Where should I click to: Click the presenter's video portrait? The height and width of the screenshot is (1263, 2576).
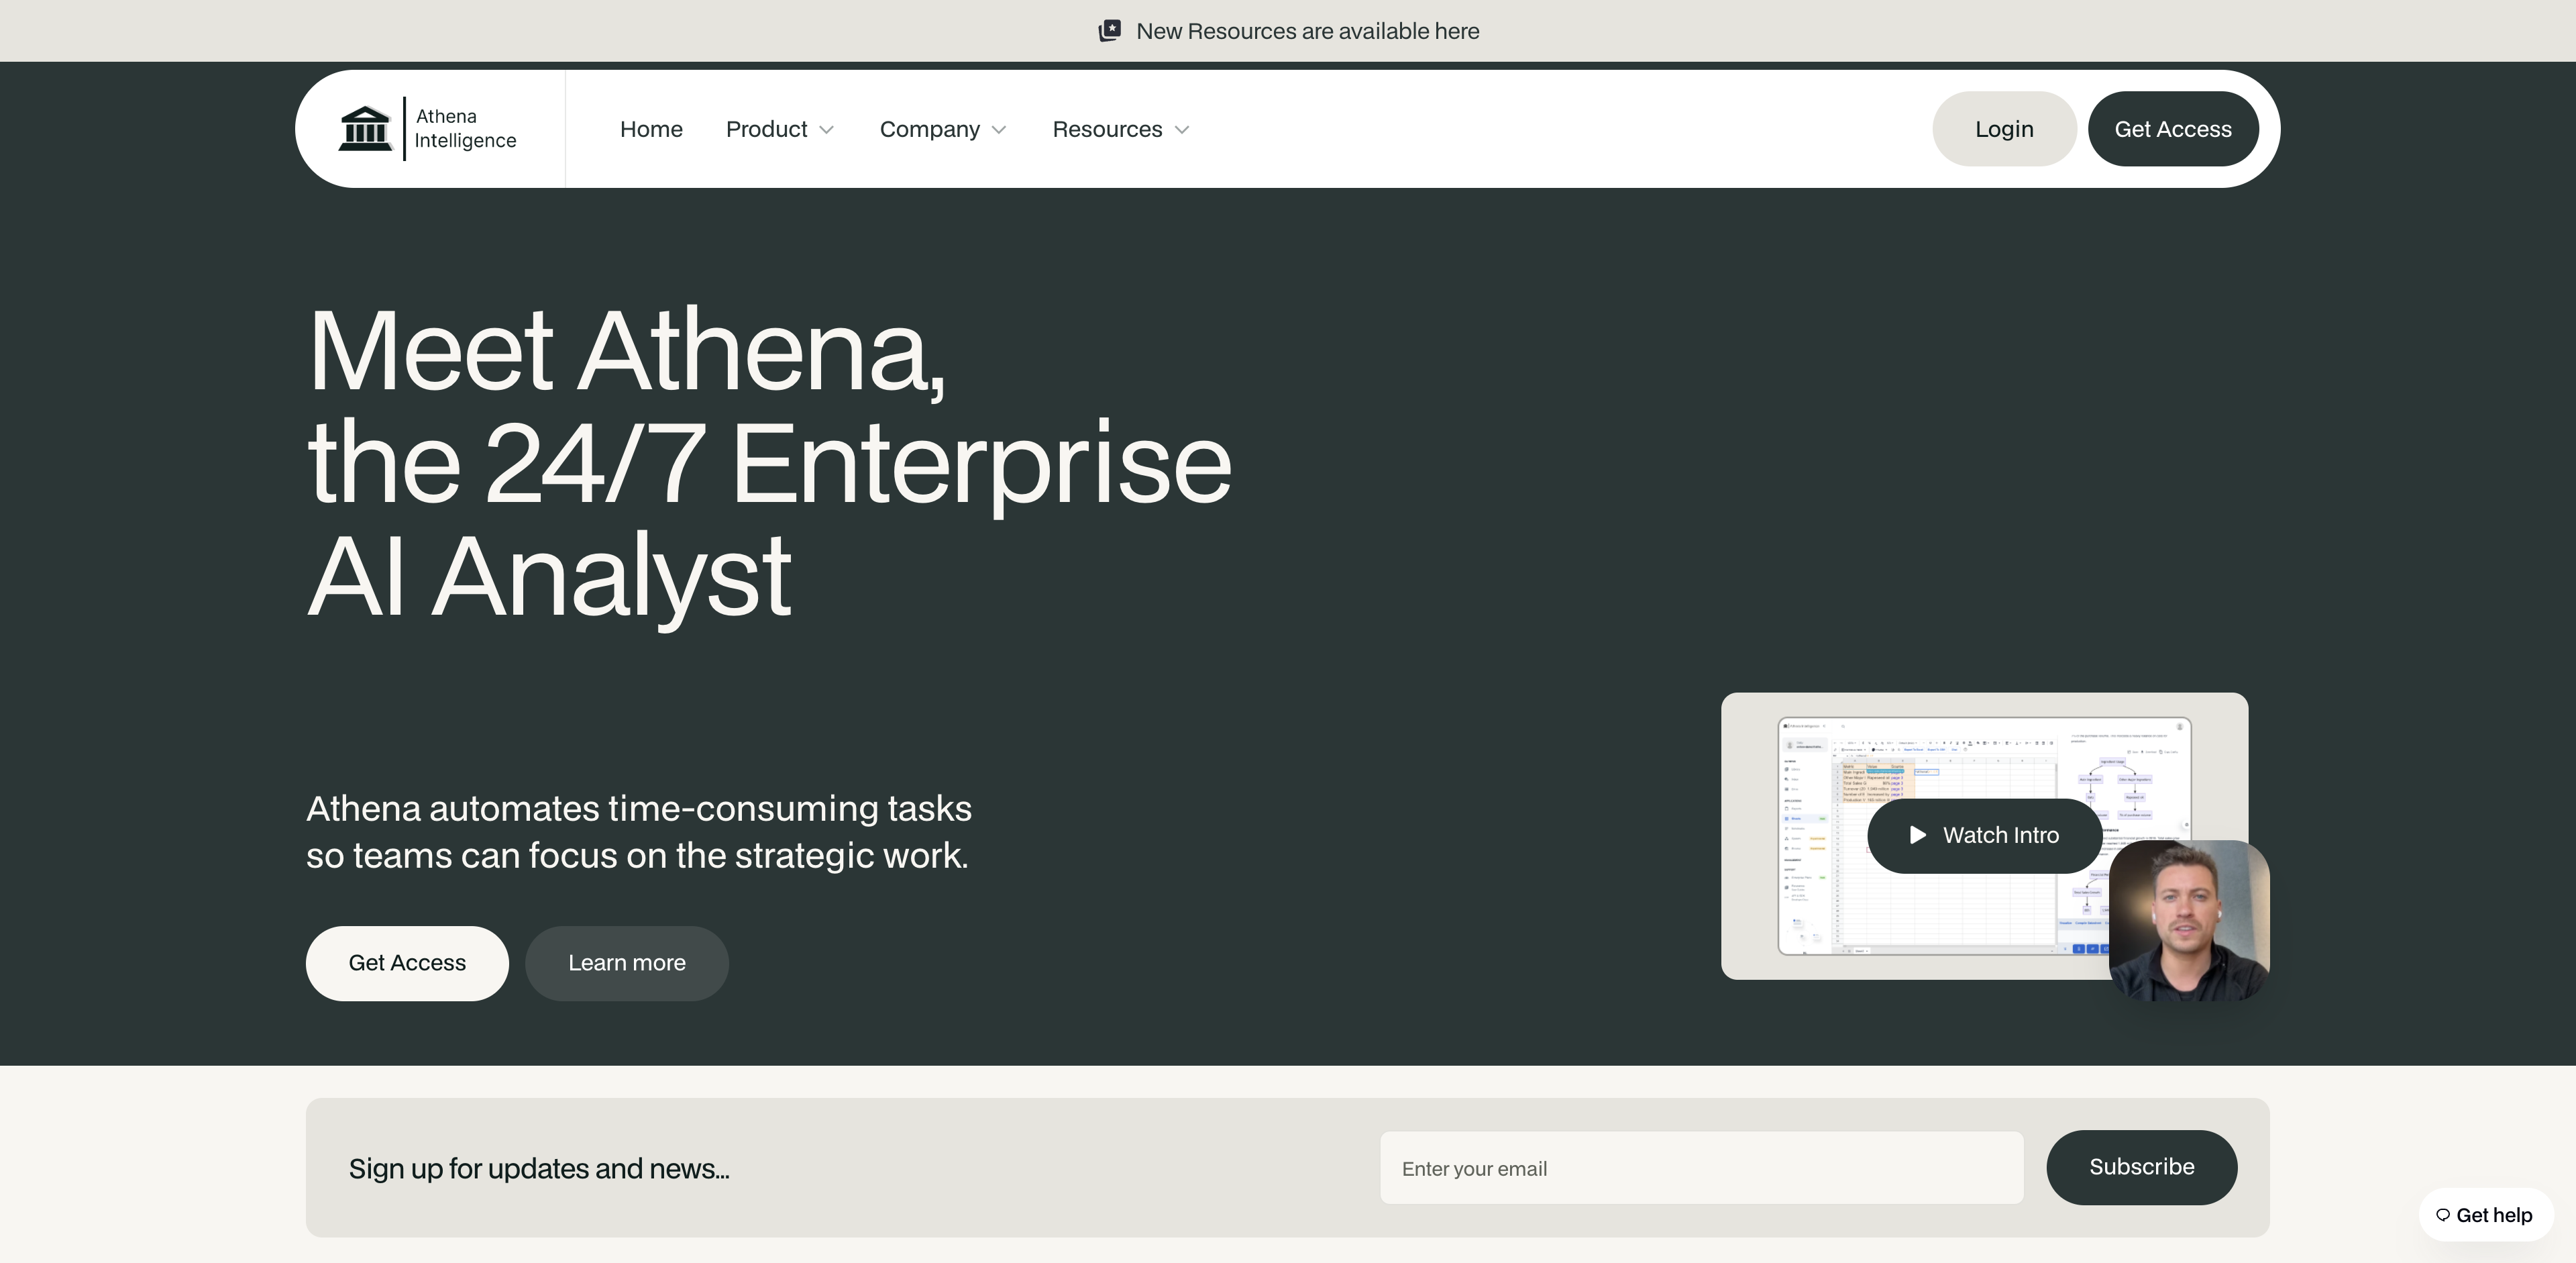point(2189,921)
